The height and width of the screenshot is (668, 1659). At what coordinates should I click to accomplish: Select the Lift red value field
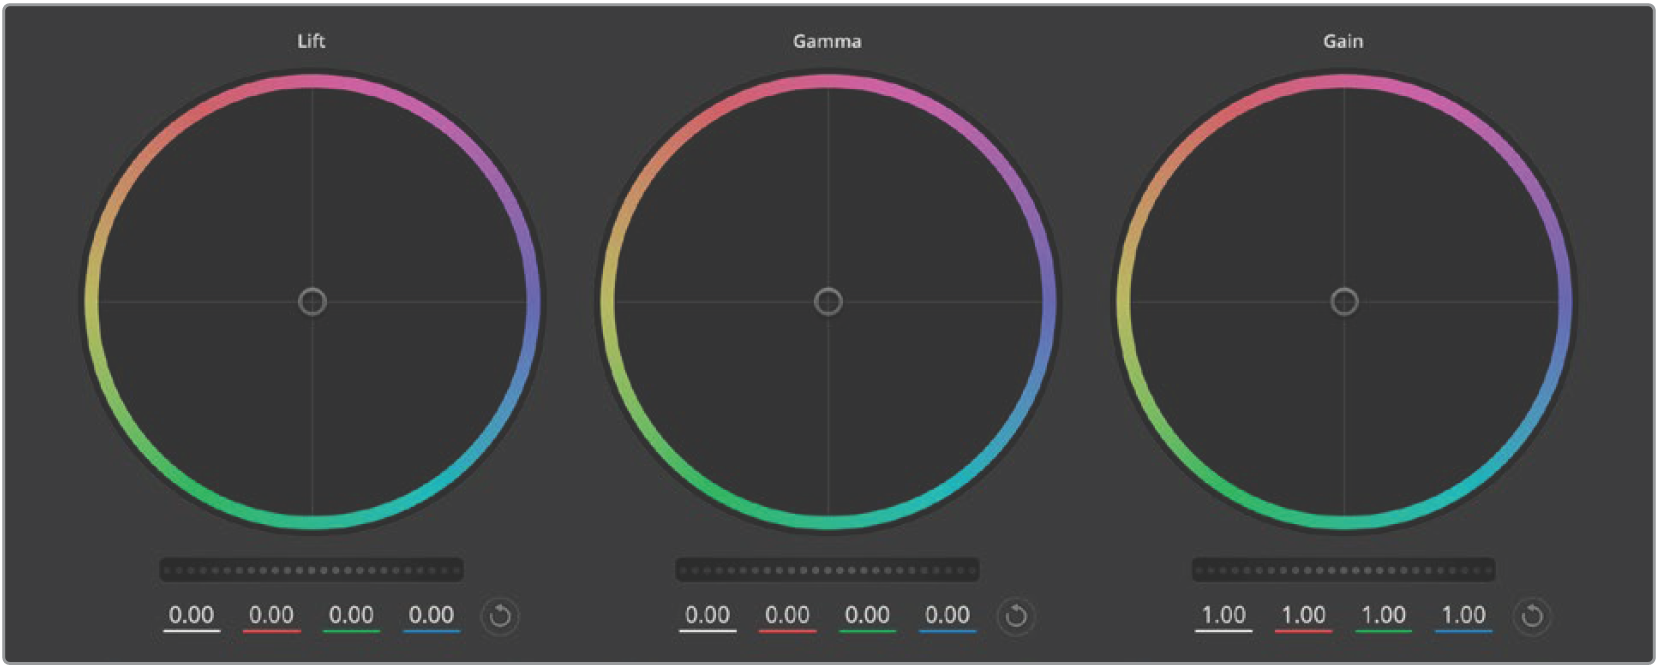271,616
